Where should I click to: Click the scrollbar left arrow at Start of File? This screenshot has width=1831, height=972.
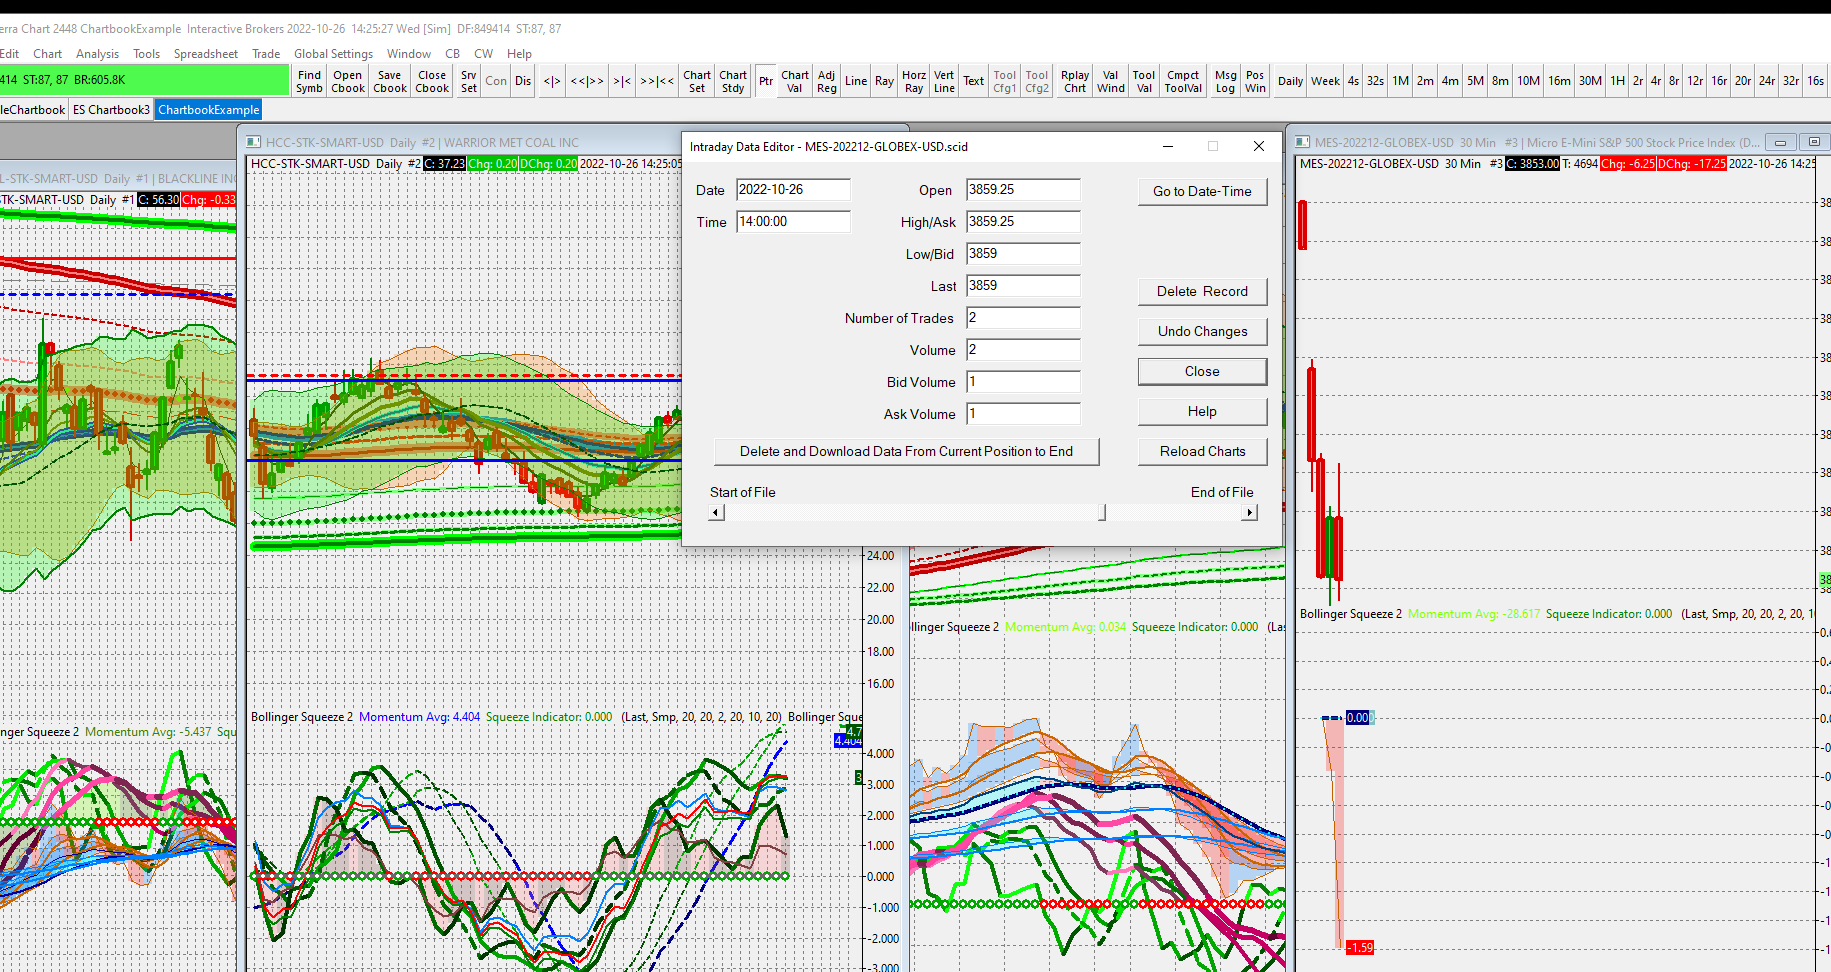pyautogui.click(x=716, y=513)
